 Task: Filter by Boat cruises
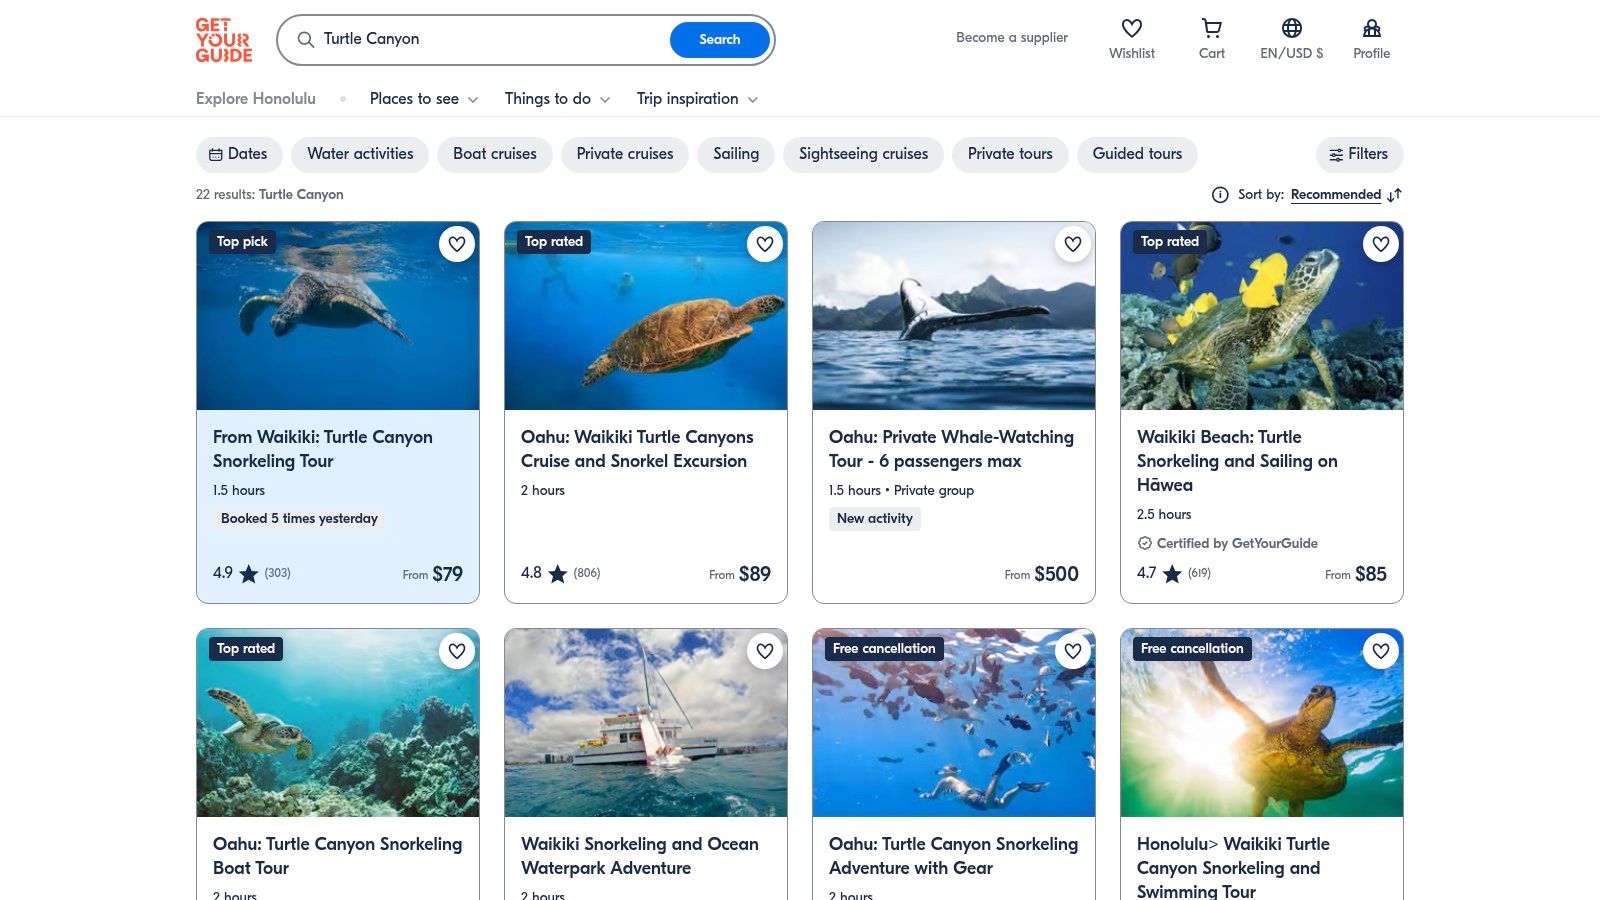pos(495,154)
